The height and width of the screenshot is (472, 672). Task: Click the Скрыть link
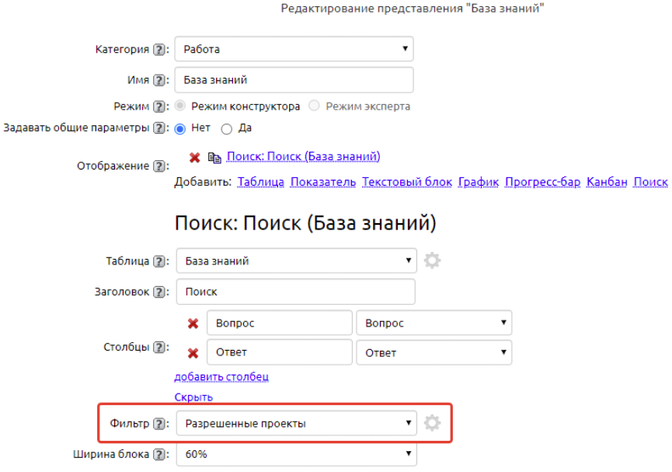[193, 397]
